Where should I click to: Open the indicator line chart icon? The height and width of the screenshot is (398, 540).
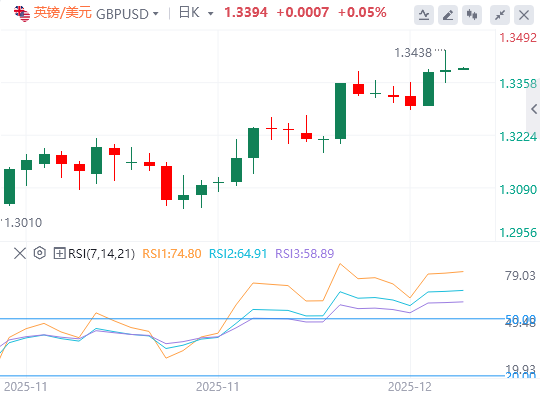(x=424, y=15)
